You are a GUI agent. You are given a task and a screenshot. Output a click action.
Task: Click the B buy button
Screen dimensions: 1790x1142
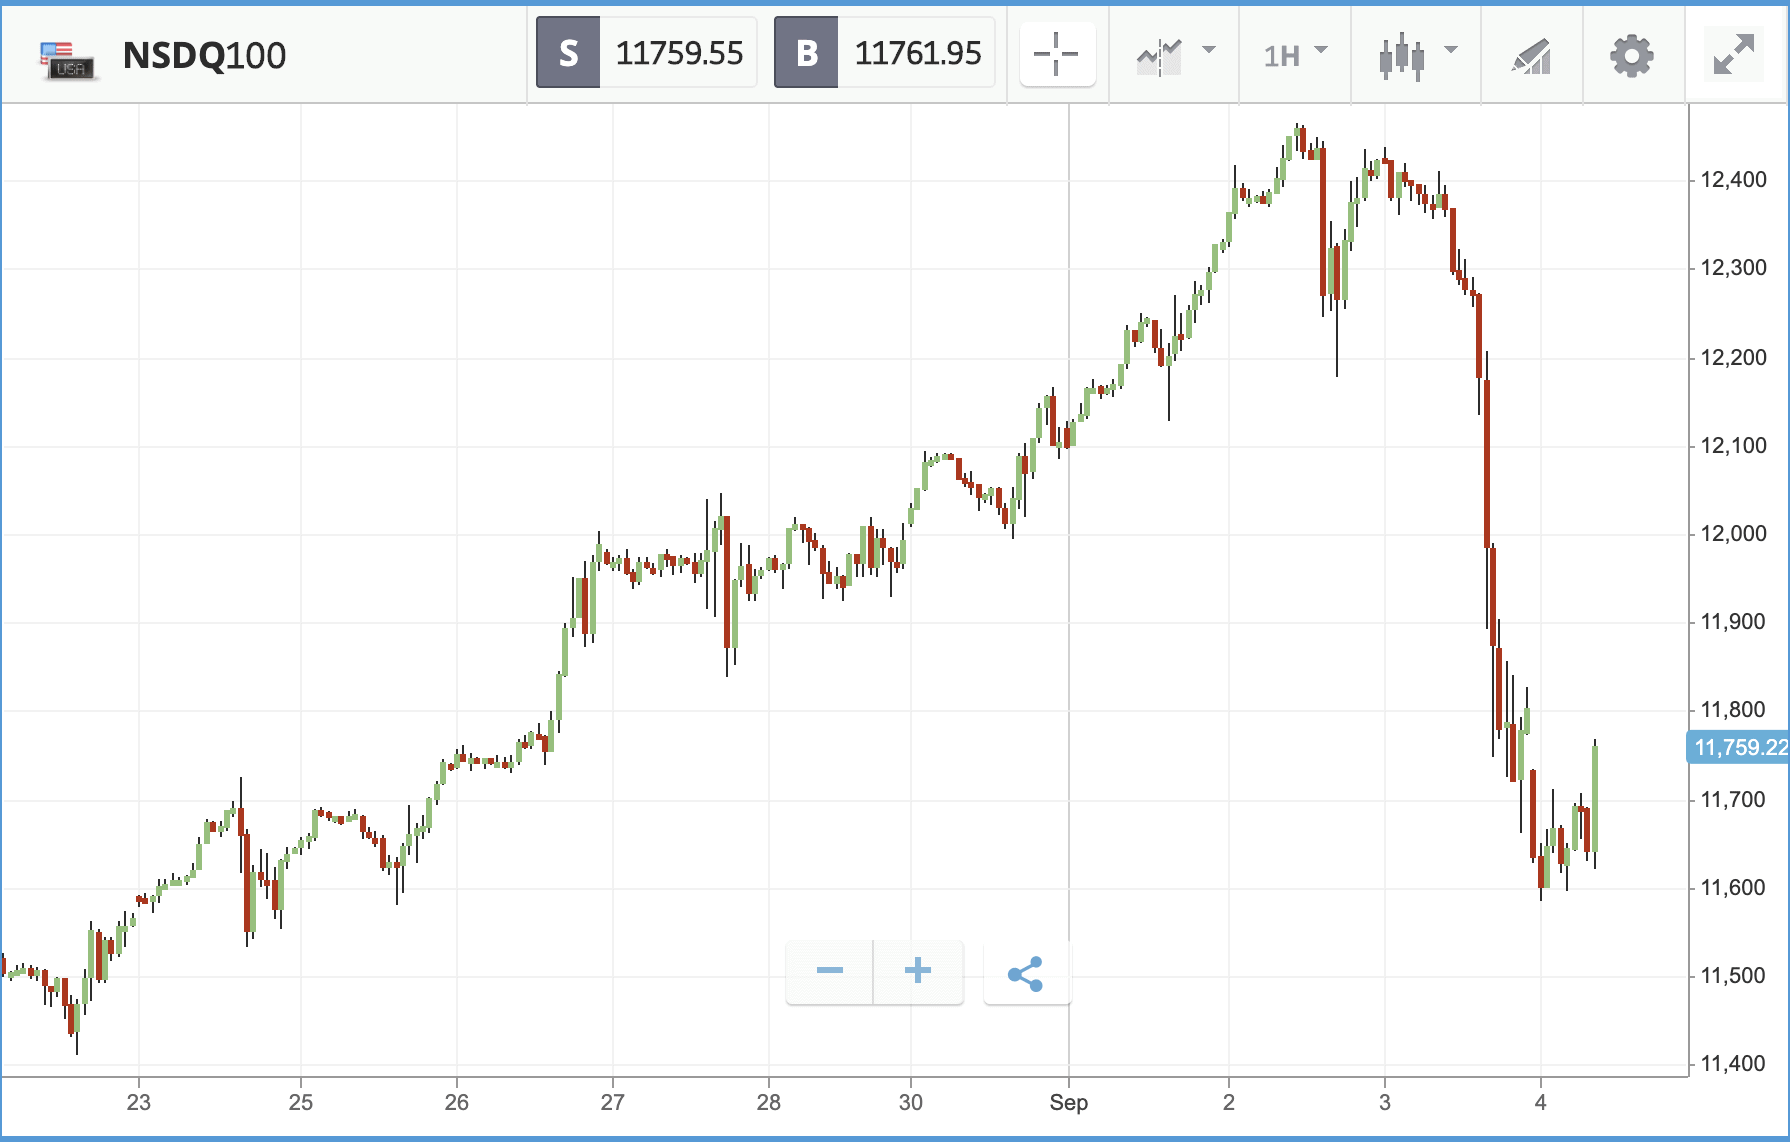coord(806,53)
